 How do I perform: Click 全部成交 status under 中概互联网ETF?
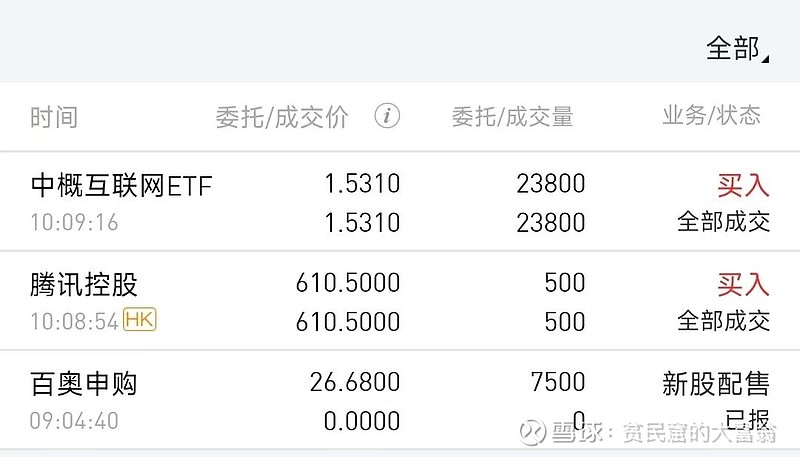pyautogui.click(x=724, y=221)
